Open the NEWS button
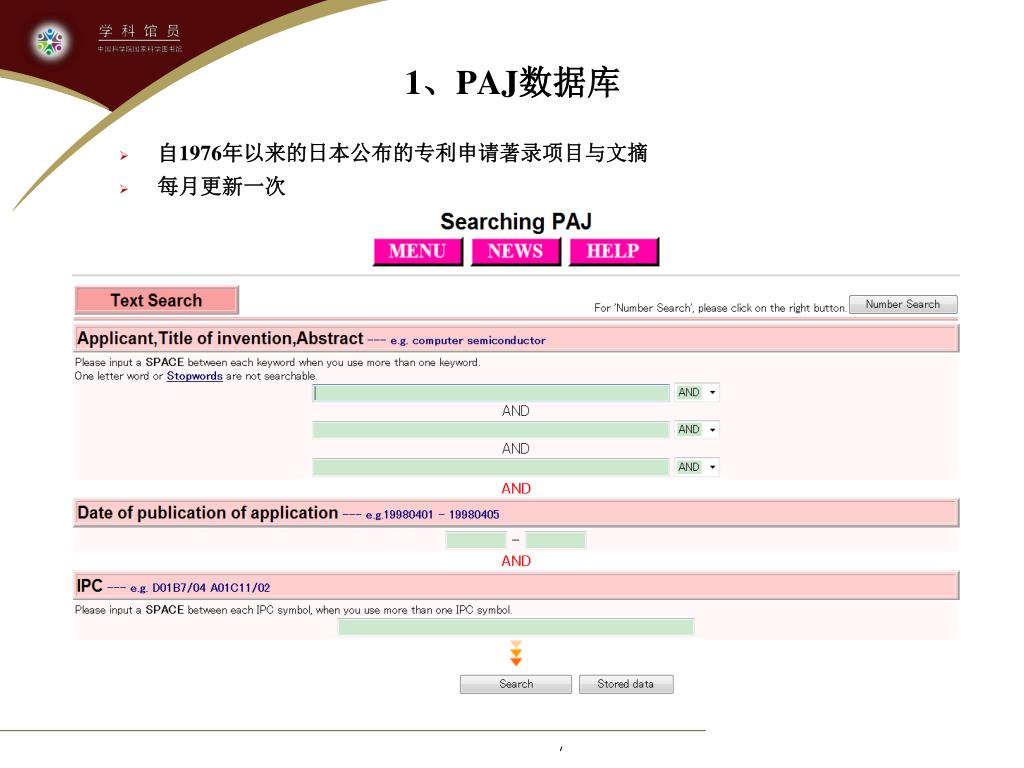Viewport: 1024px width, 768px height. (x=516, y=251)
